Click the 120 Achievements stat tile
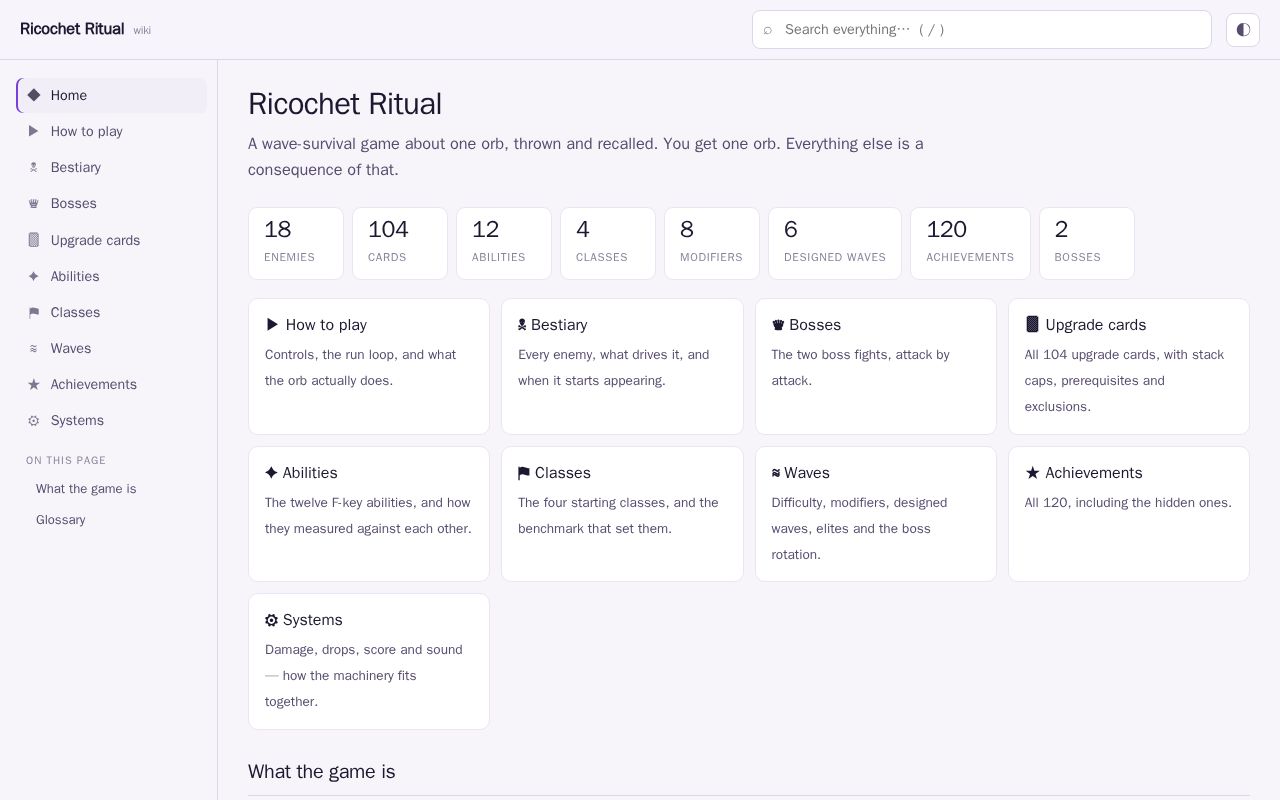This screenshot has height=800, width=1280. pos(970,243)
